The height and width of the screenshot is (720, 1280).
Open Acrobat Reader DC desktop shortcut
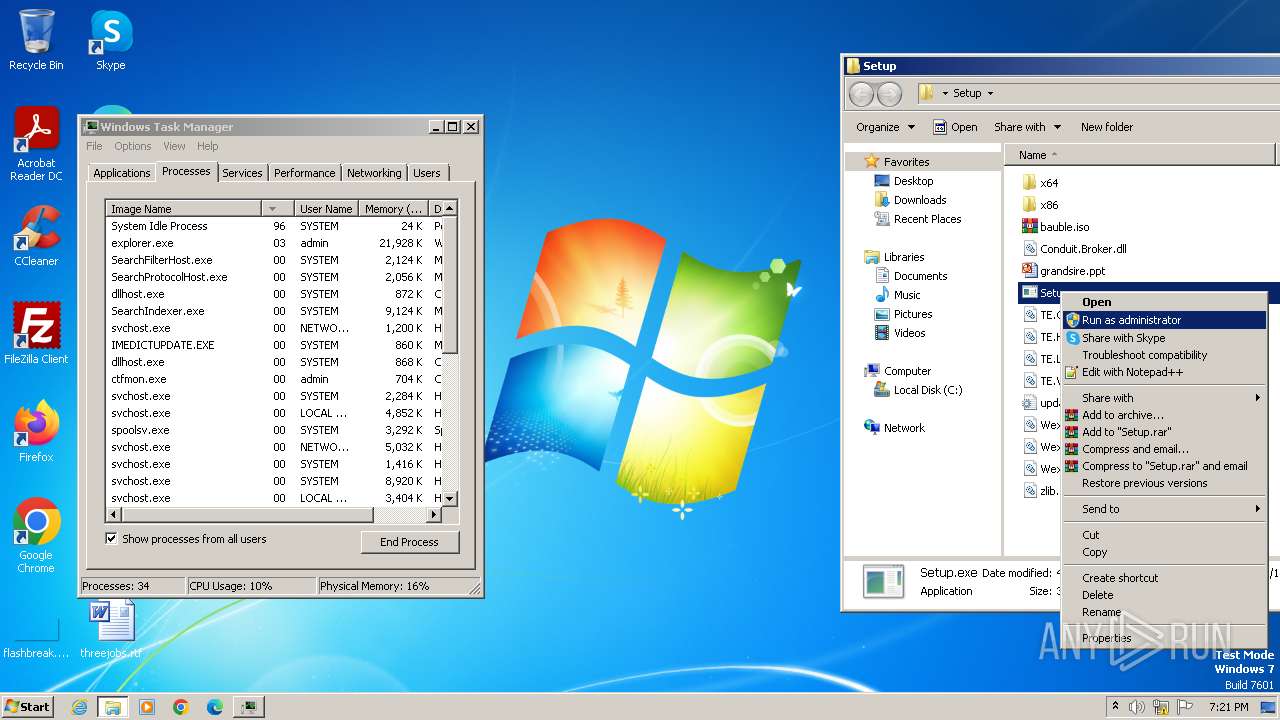point(36,144)
